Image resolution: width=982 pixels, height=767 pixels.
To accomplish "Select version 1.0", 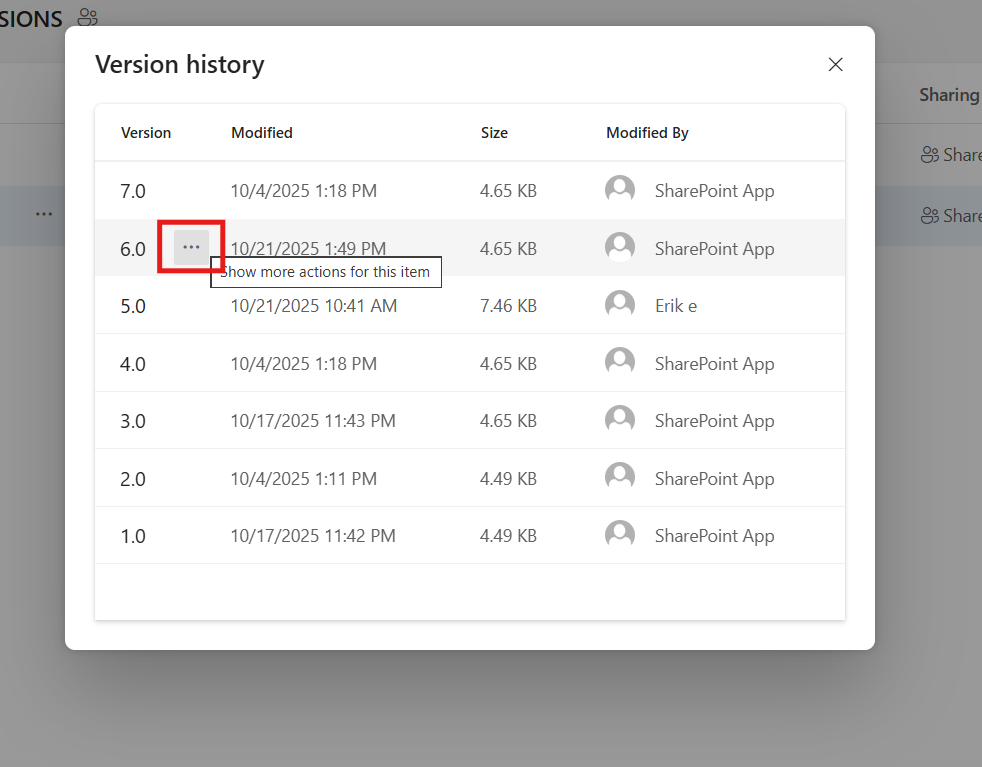I will point(133,536).
